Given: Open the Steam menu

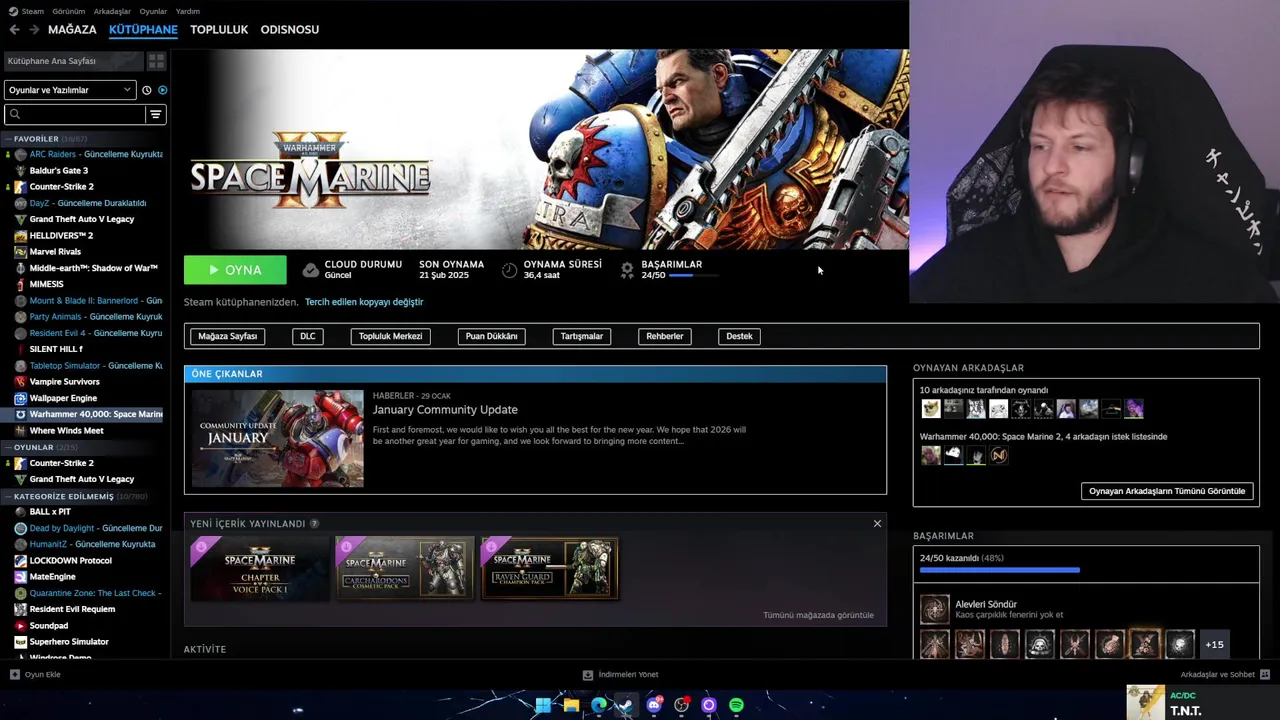Looking at the screenshot, I should point(32,11).
